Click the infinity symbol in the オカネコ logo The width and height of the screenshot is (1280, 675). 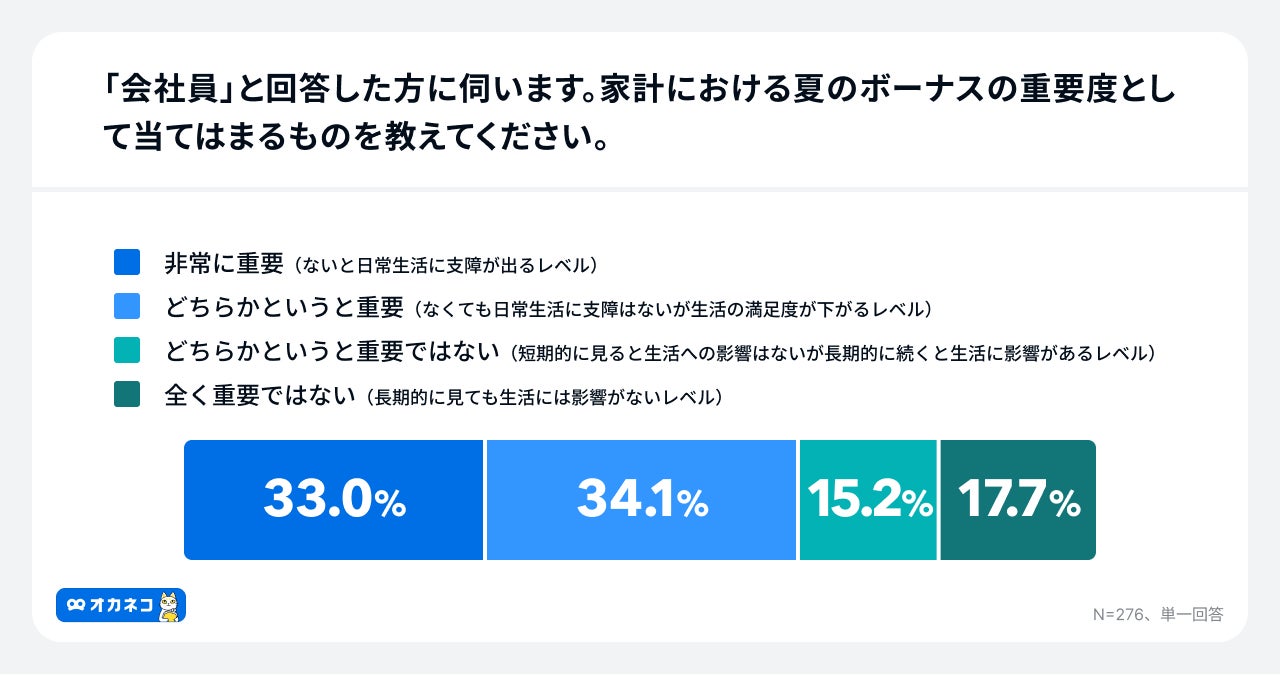(x=76, y=605)
